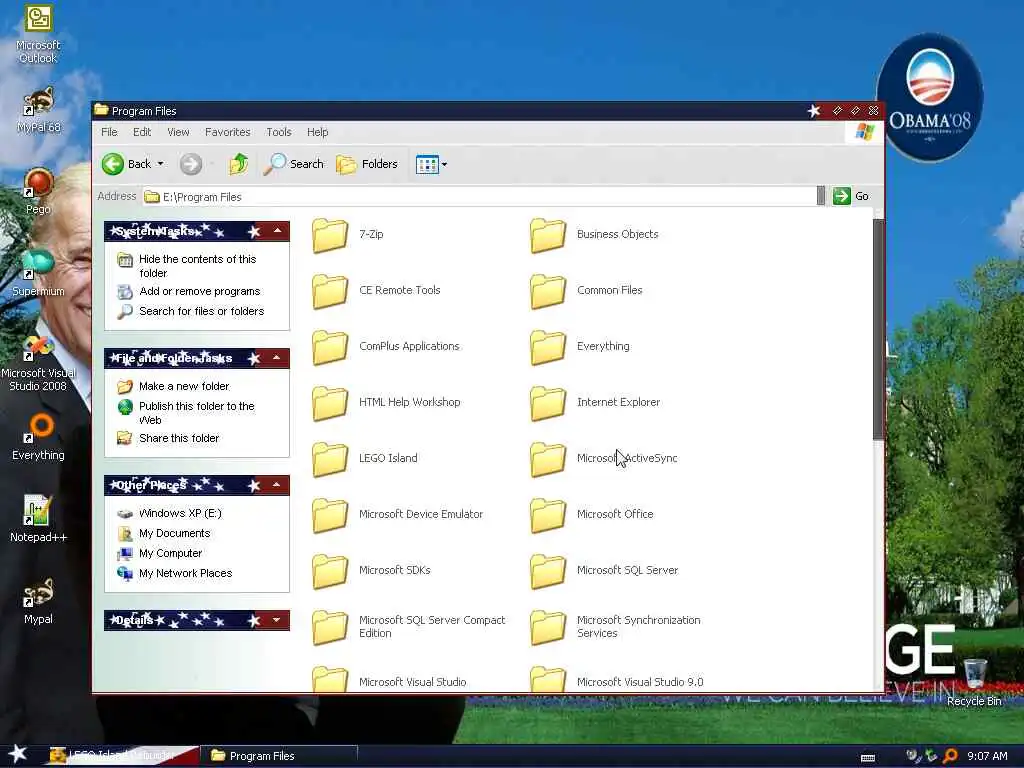Open the Help menu
The height and width of the screenshot is (768, 1024).
[317, 132]
